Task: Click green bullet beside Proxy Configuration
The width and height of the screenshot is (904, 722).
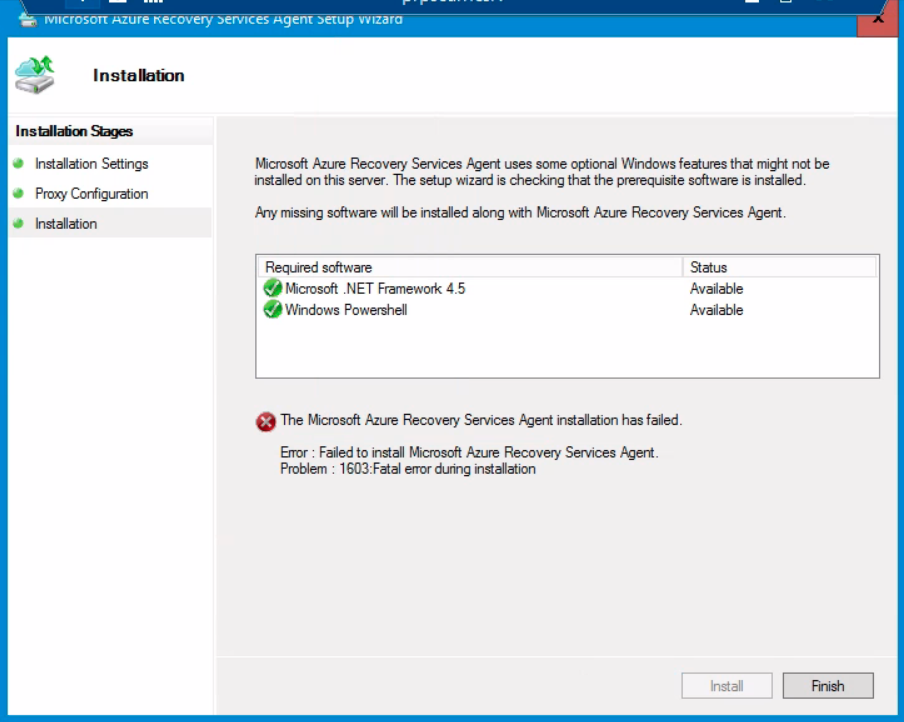Action: (18, 193)
